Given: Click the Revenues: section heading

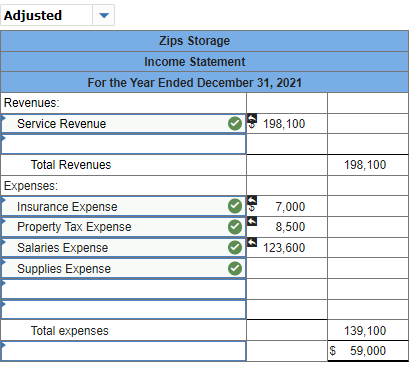Looking at the screenshot, I should coord(32,103).
